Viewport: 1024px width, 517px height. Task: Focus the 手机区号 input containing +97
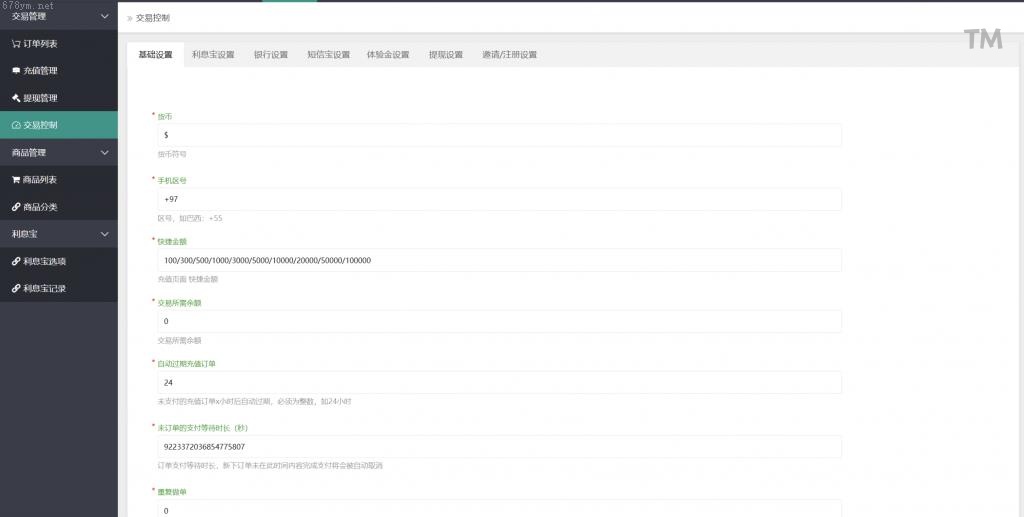(499, 199)
